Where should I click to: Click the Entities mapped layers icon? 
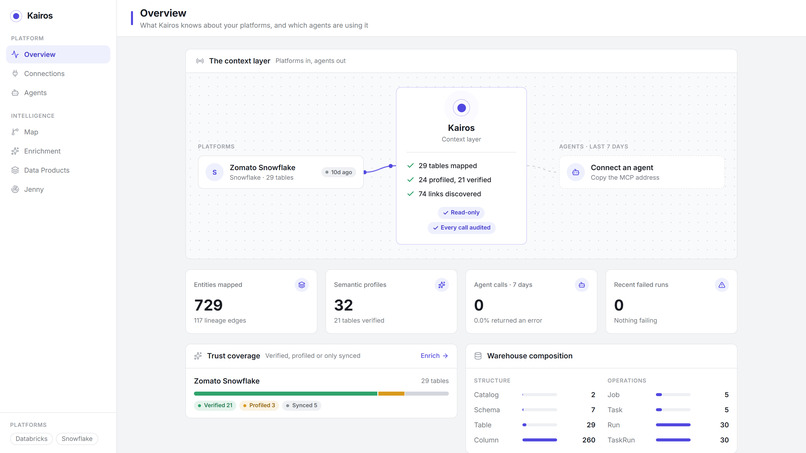pos(302,285)
